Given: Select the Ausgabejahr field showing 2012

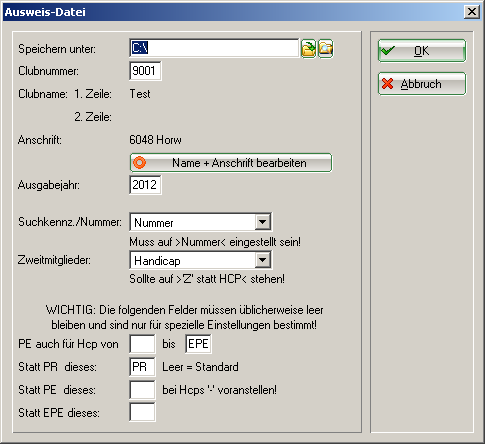Looking at the screenshot, I should coord(145,185).
